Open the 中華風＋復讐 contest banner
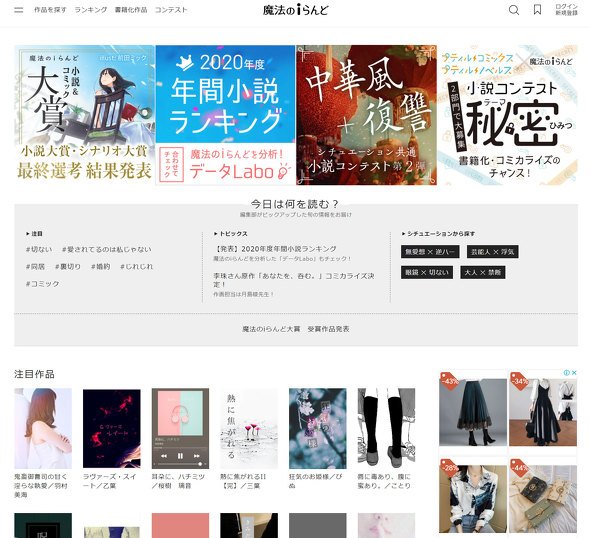This screenshot has height=538, width=590. (366, 115)
